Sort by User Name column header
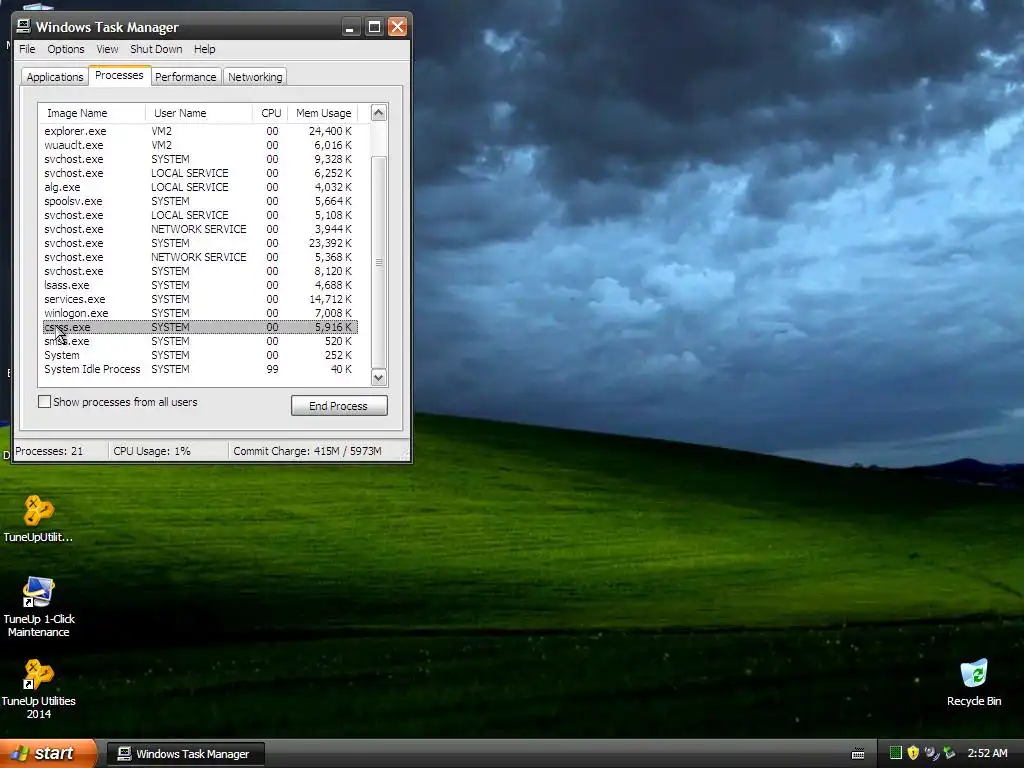 pyautogui.click(x=199, y=113)
